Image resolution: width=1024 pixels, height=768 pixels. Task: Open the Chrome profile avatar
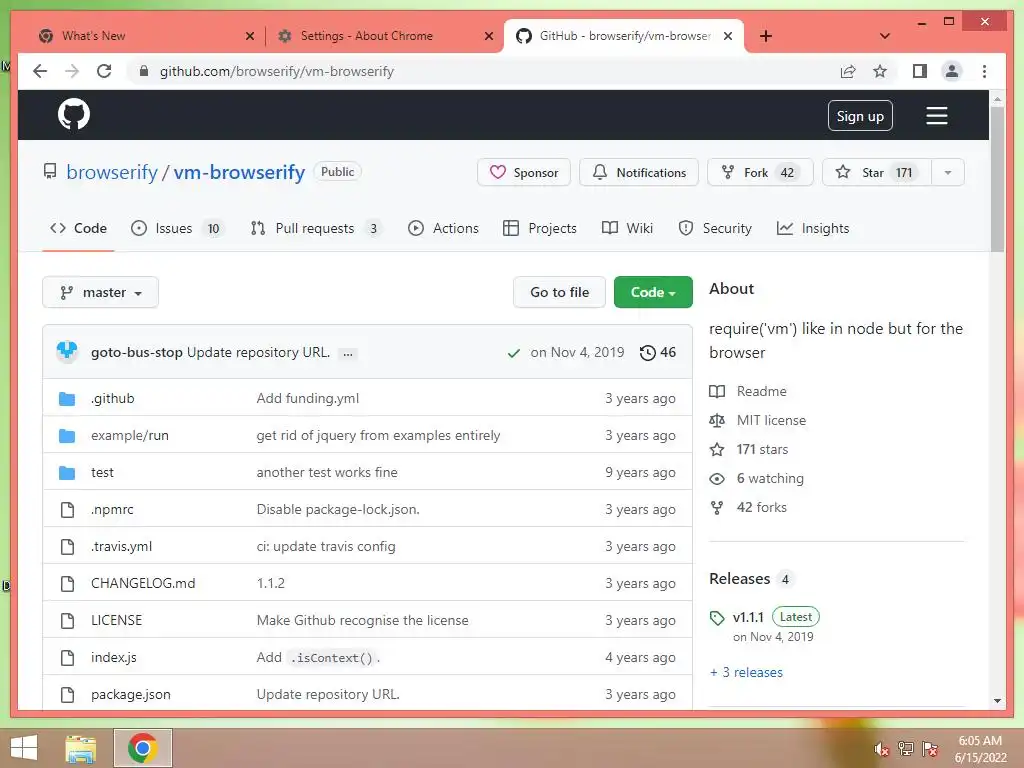click(952, 71)
